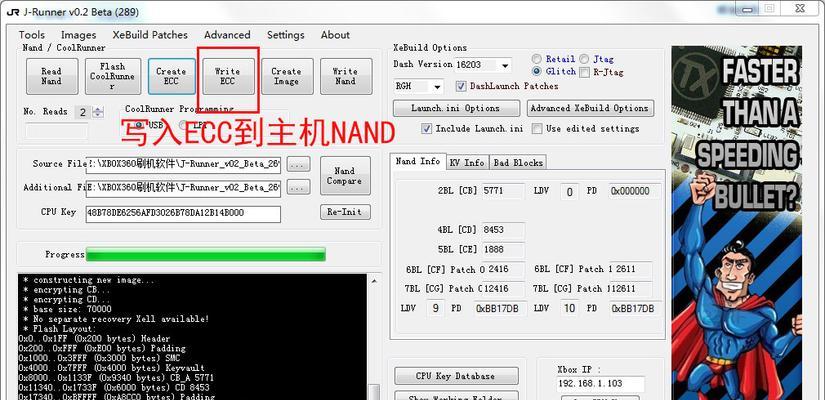825x400 pixels.
Task: Toggle the DashLaunch Patches checkbox
Action: tap(461, 86)
